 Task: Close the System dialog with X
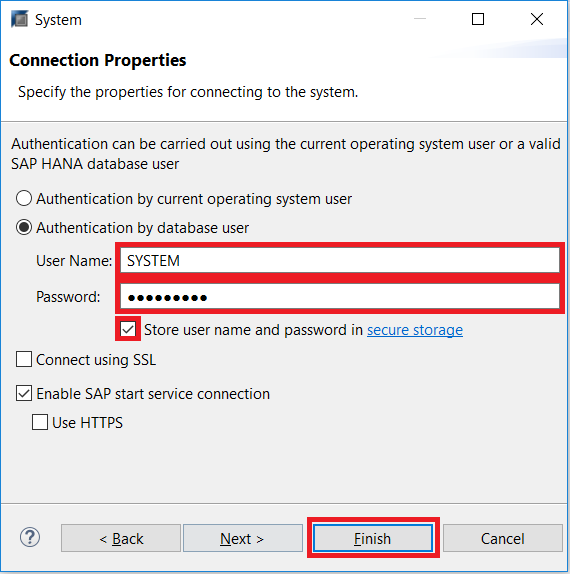pyautogui.click(x=537, y=19)
